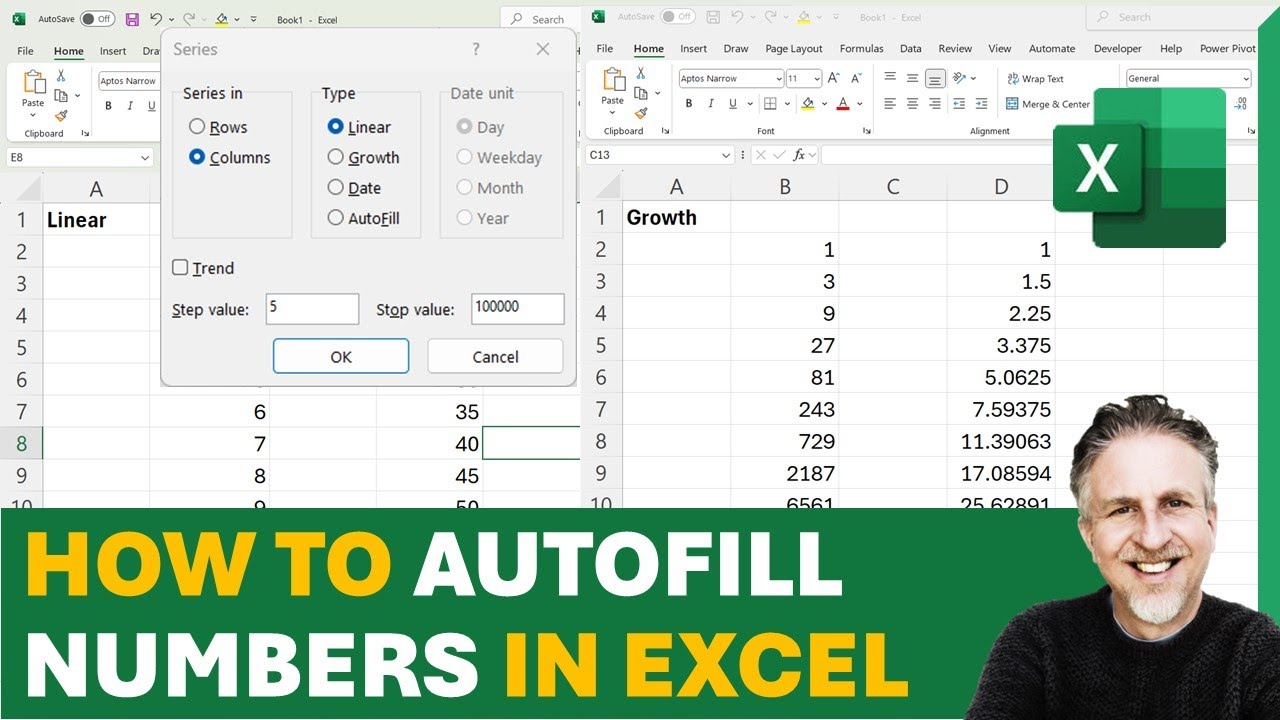The image size is (1280, 720).
Task: Click Increase Indent icon in right window
Action: (982, 103)
